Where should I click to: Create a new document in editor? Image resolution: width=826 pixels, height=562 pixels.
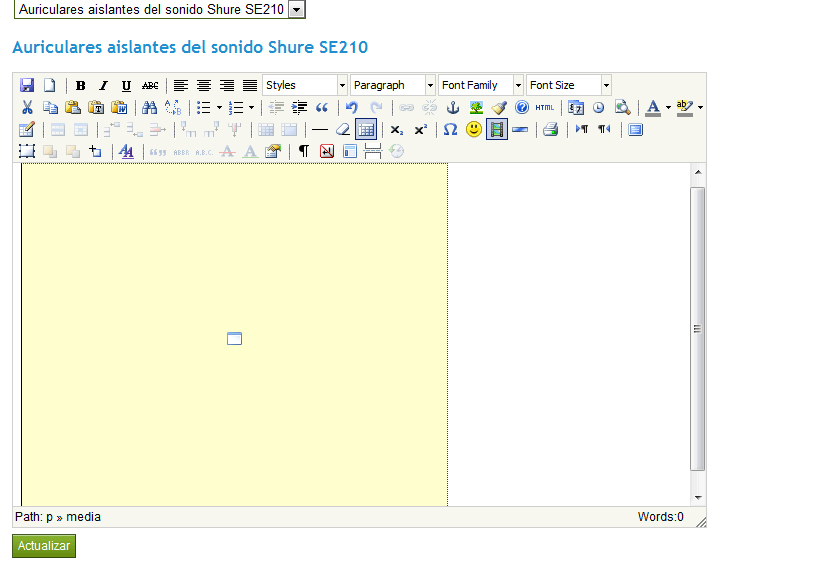tap(50, 85)
